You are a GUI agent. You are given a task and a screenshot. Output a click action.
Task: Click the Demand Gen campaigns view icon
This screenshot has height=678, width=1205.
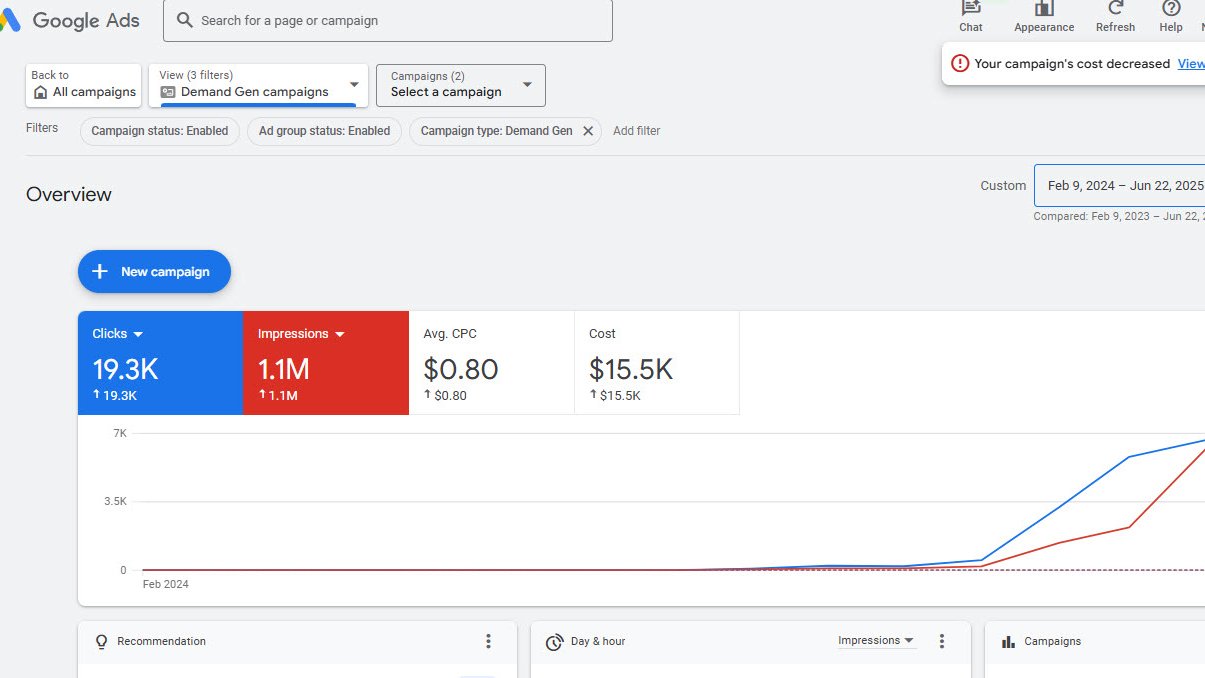point(168,92)
